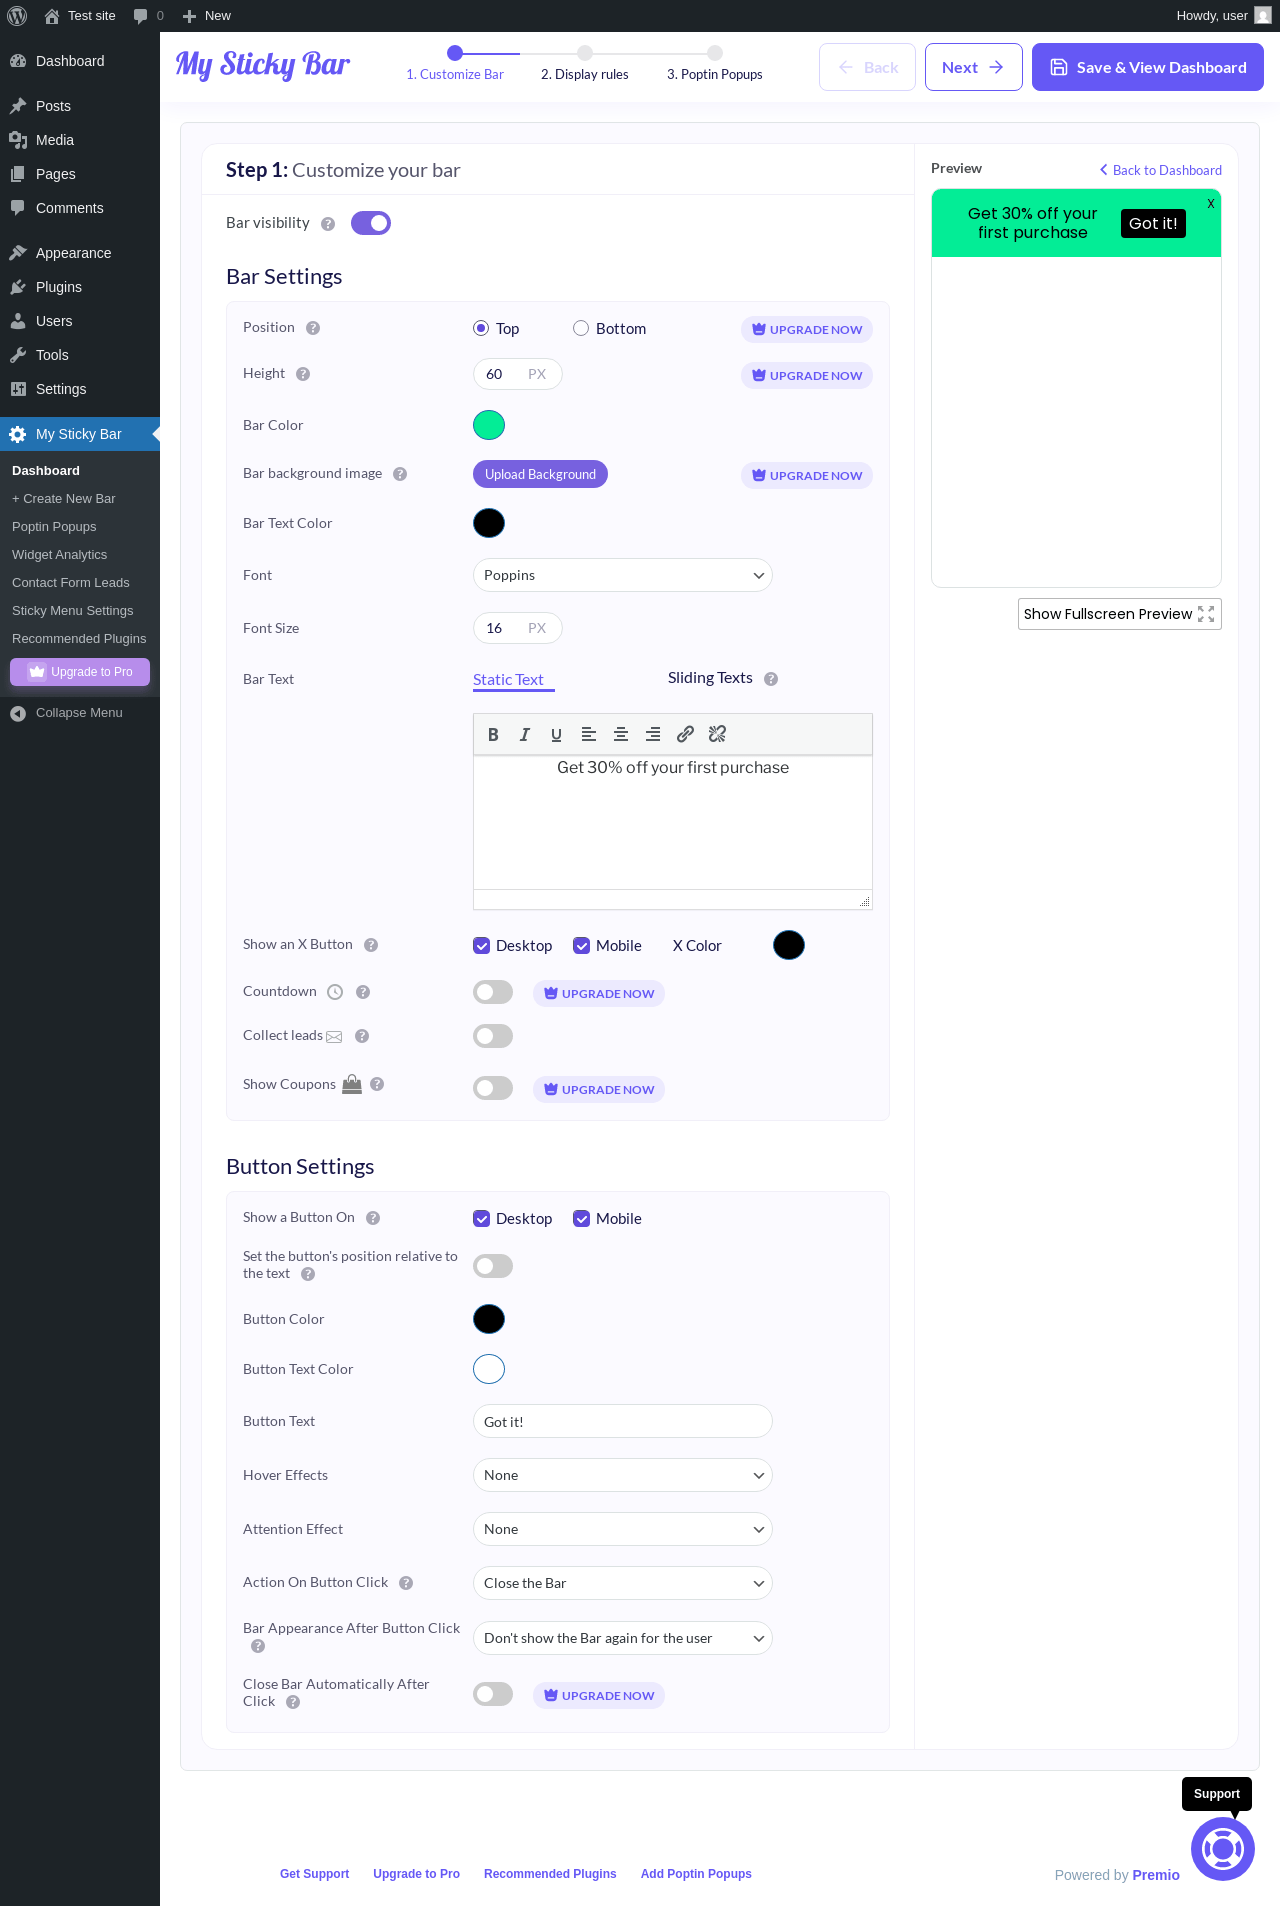Viewport: 1280px width, 1906px height.
Task: Click the Bold formatting icon
Action: point(493,734)
